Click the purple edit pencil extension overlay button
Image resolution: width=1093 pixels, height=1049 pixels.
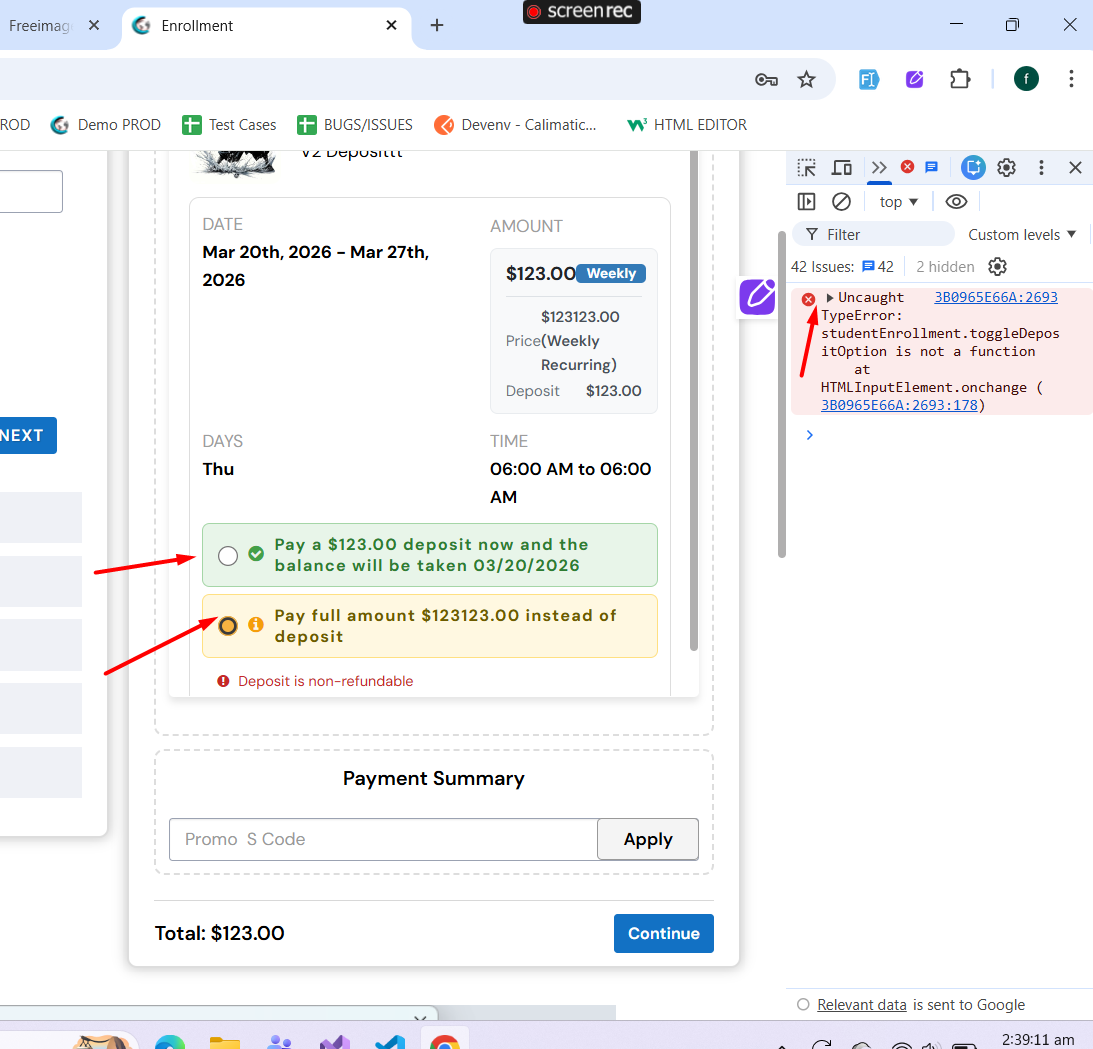(758, 296)
